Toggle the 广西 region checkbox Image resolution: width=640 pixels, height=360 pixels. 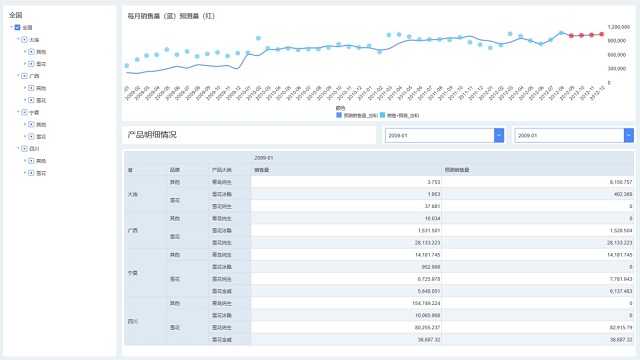(24, 76)
